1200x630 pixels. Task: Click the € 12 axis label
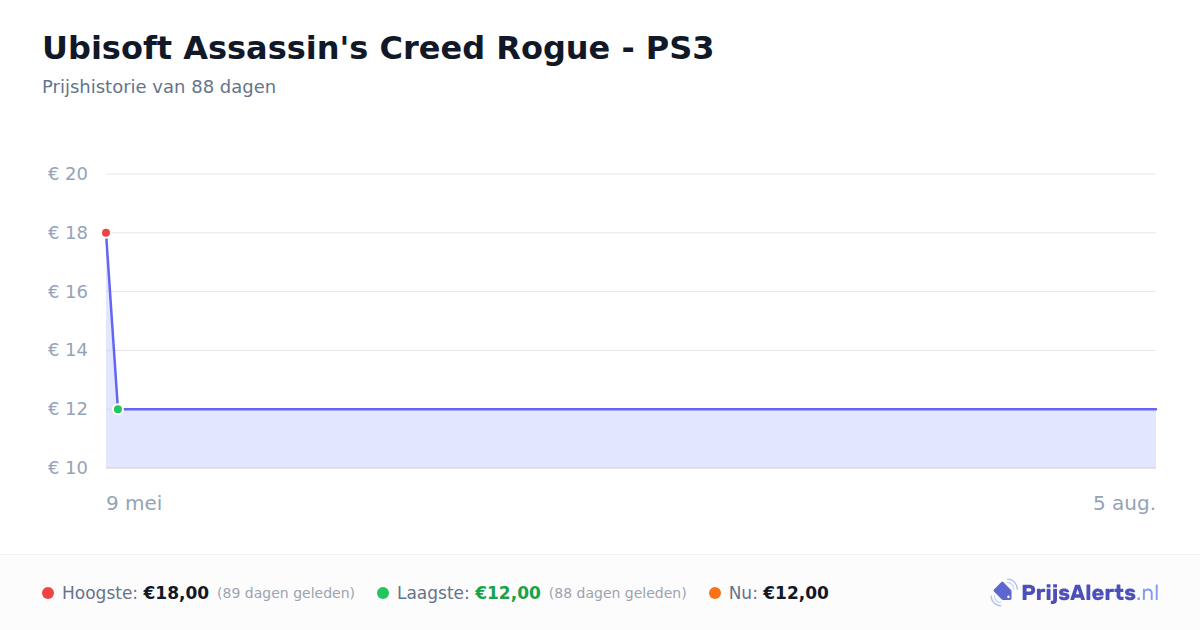(x=68, y=409)
